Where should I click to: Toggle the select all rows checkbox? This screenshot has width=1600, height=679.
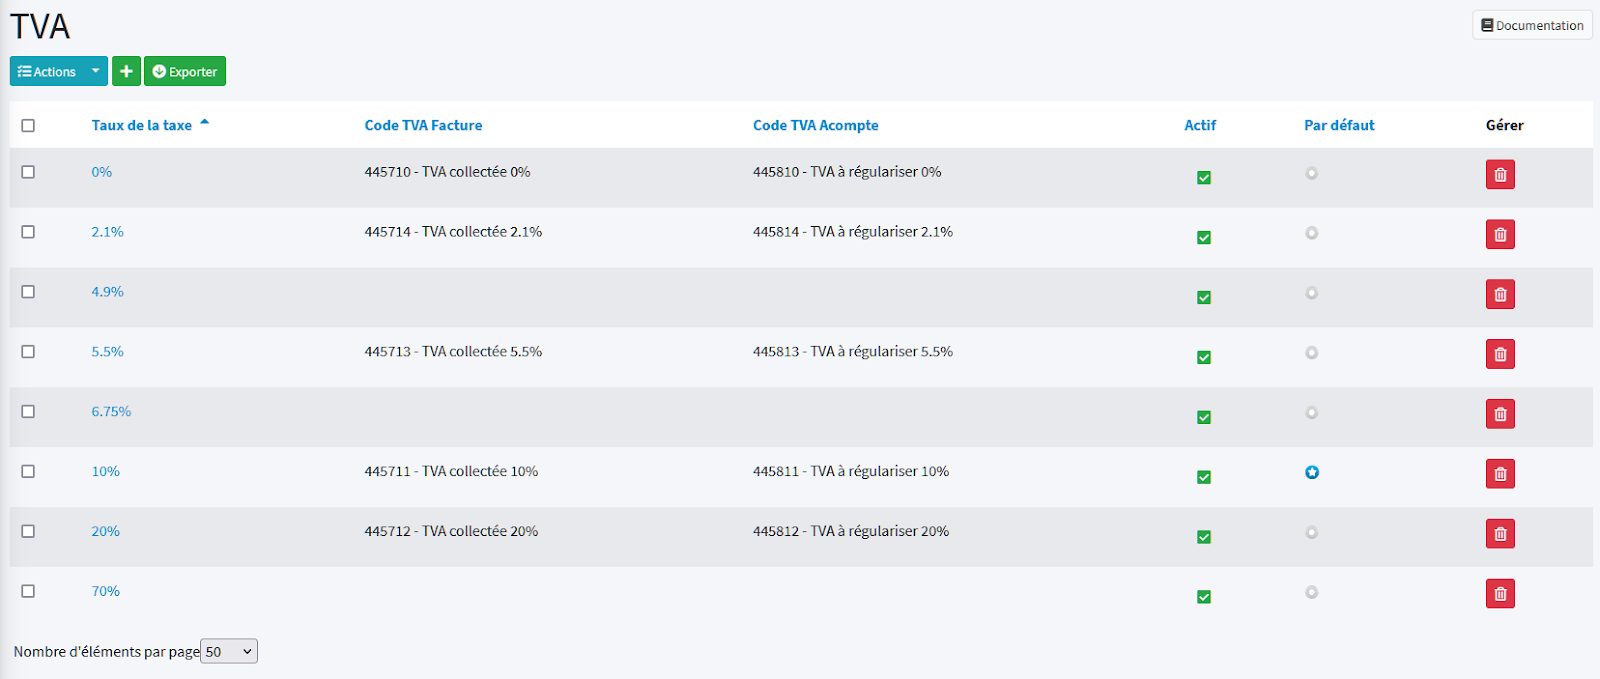28,126
